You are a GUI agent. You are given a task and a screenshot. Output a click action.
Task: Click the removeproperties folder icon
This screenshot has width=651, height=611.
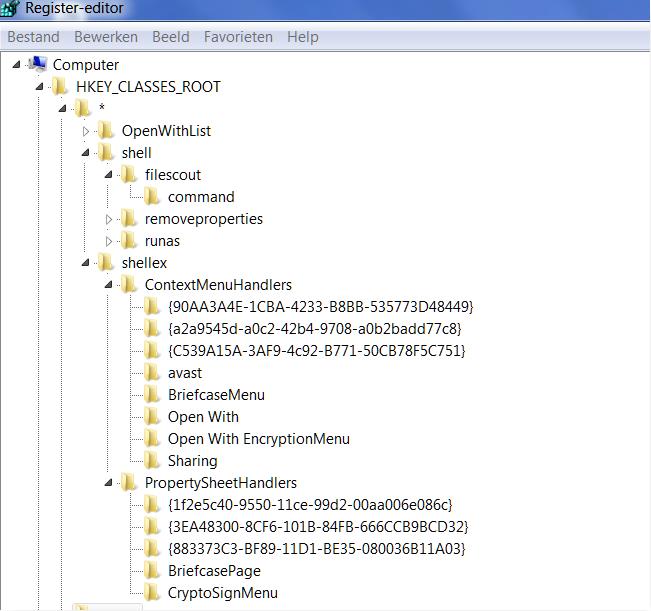pos(129,219)
